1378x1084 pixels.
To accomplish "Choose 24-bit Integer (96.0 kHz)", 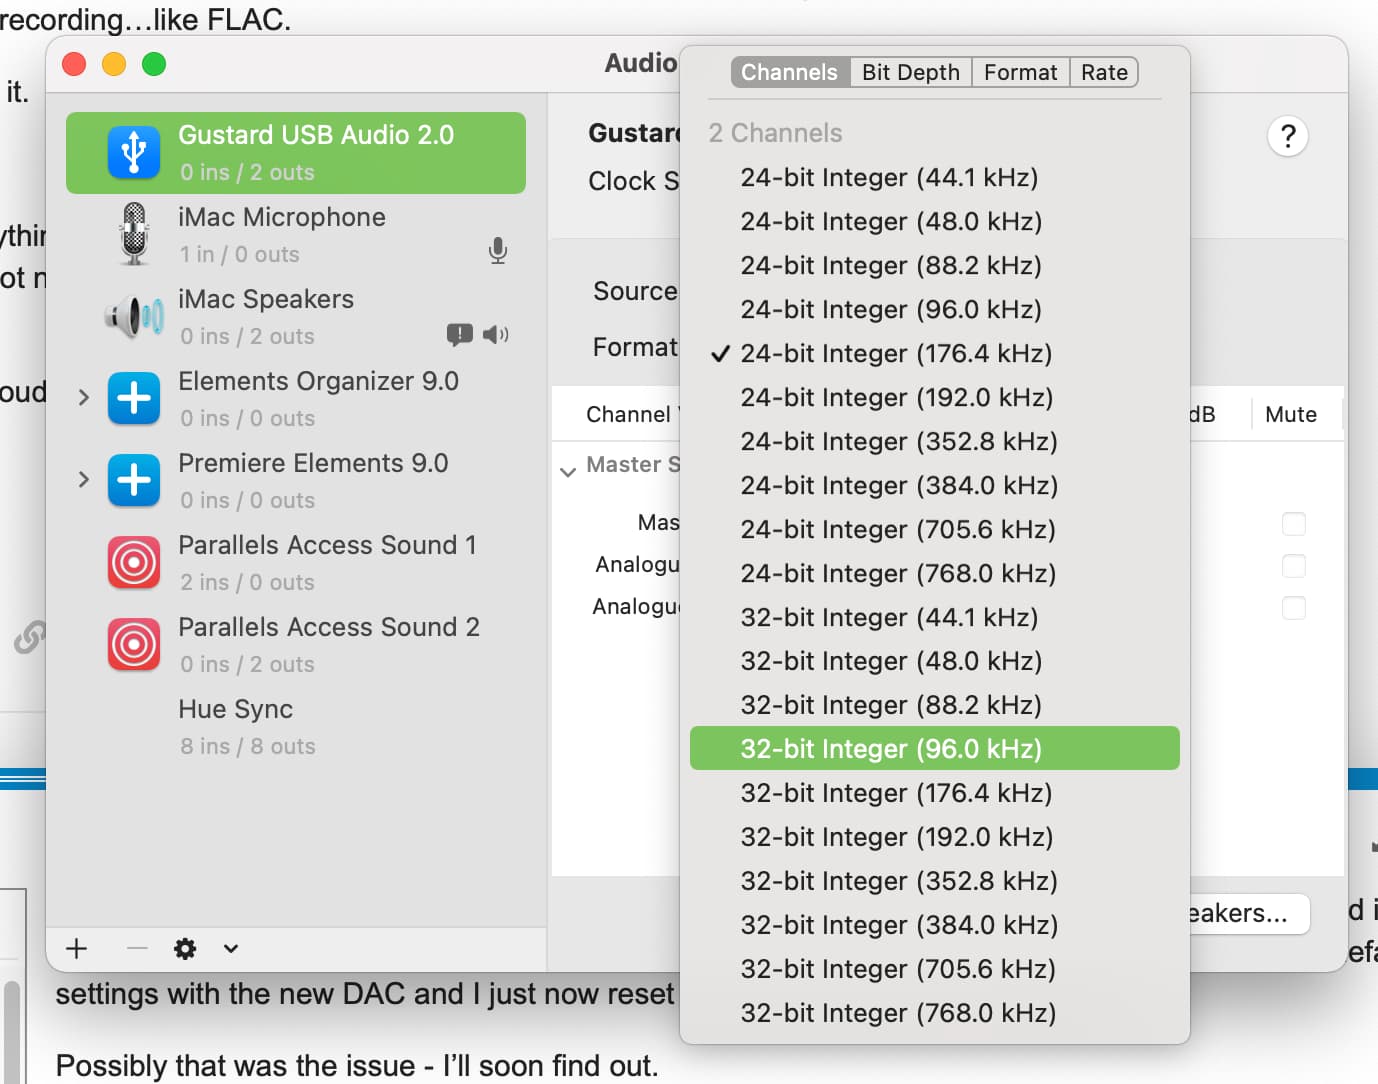I will click(x=935, y=309).
